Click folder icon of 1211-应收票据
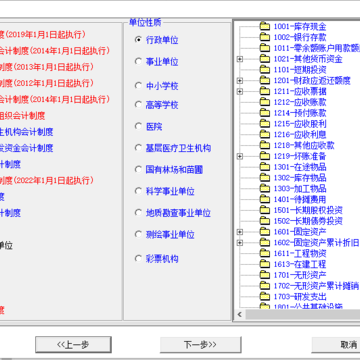360x360 pixels. 265,91
